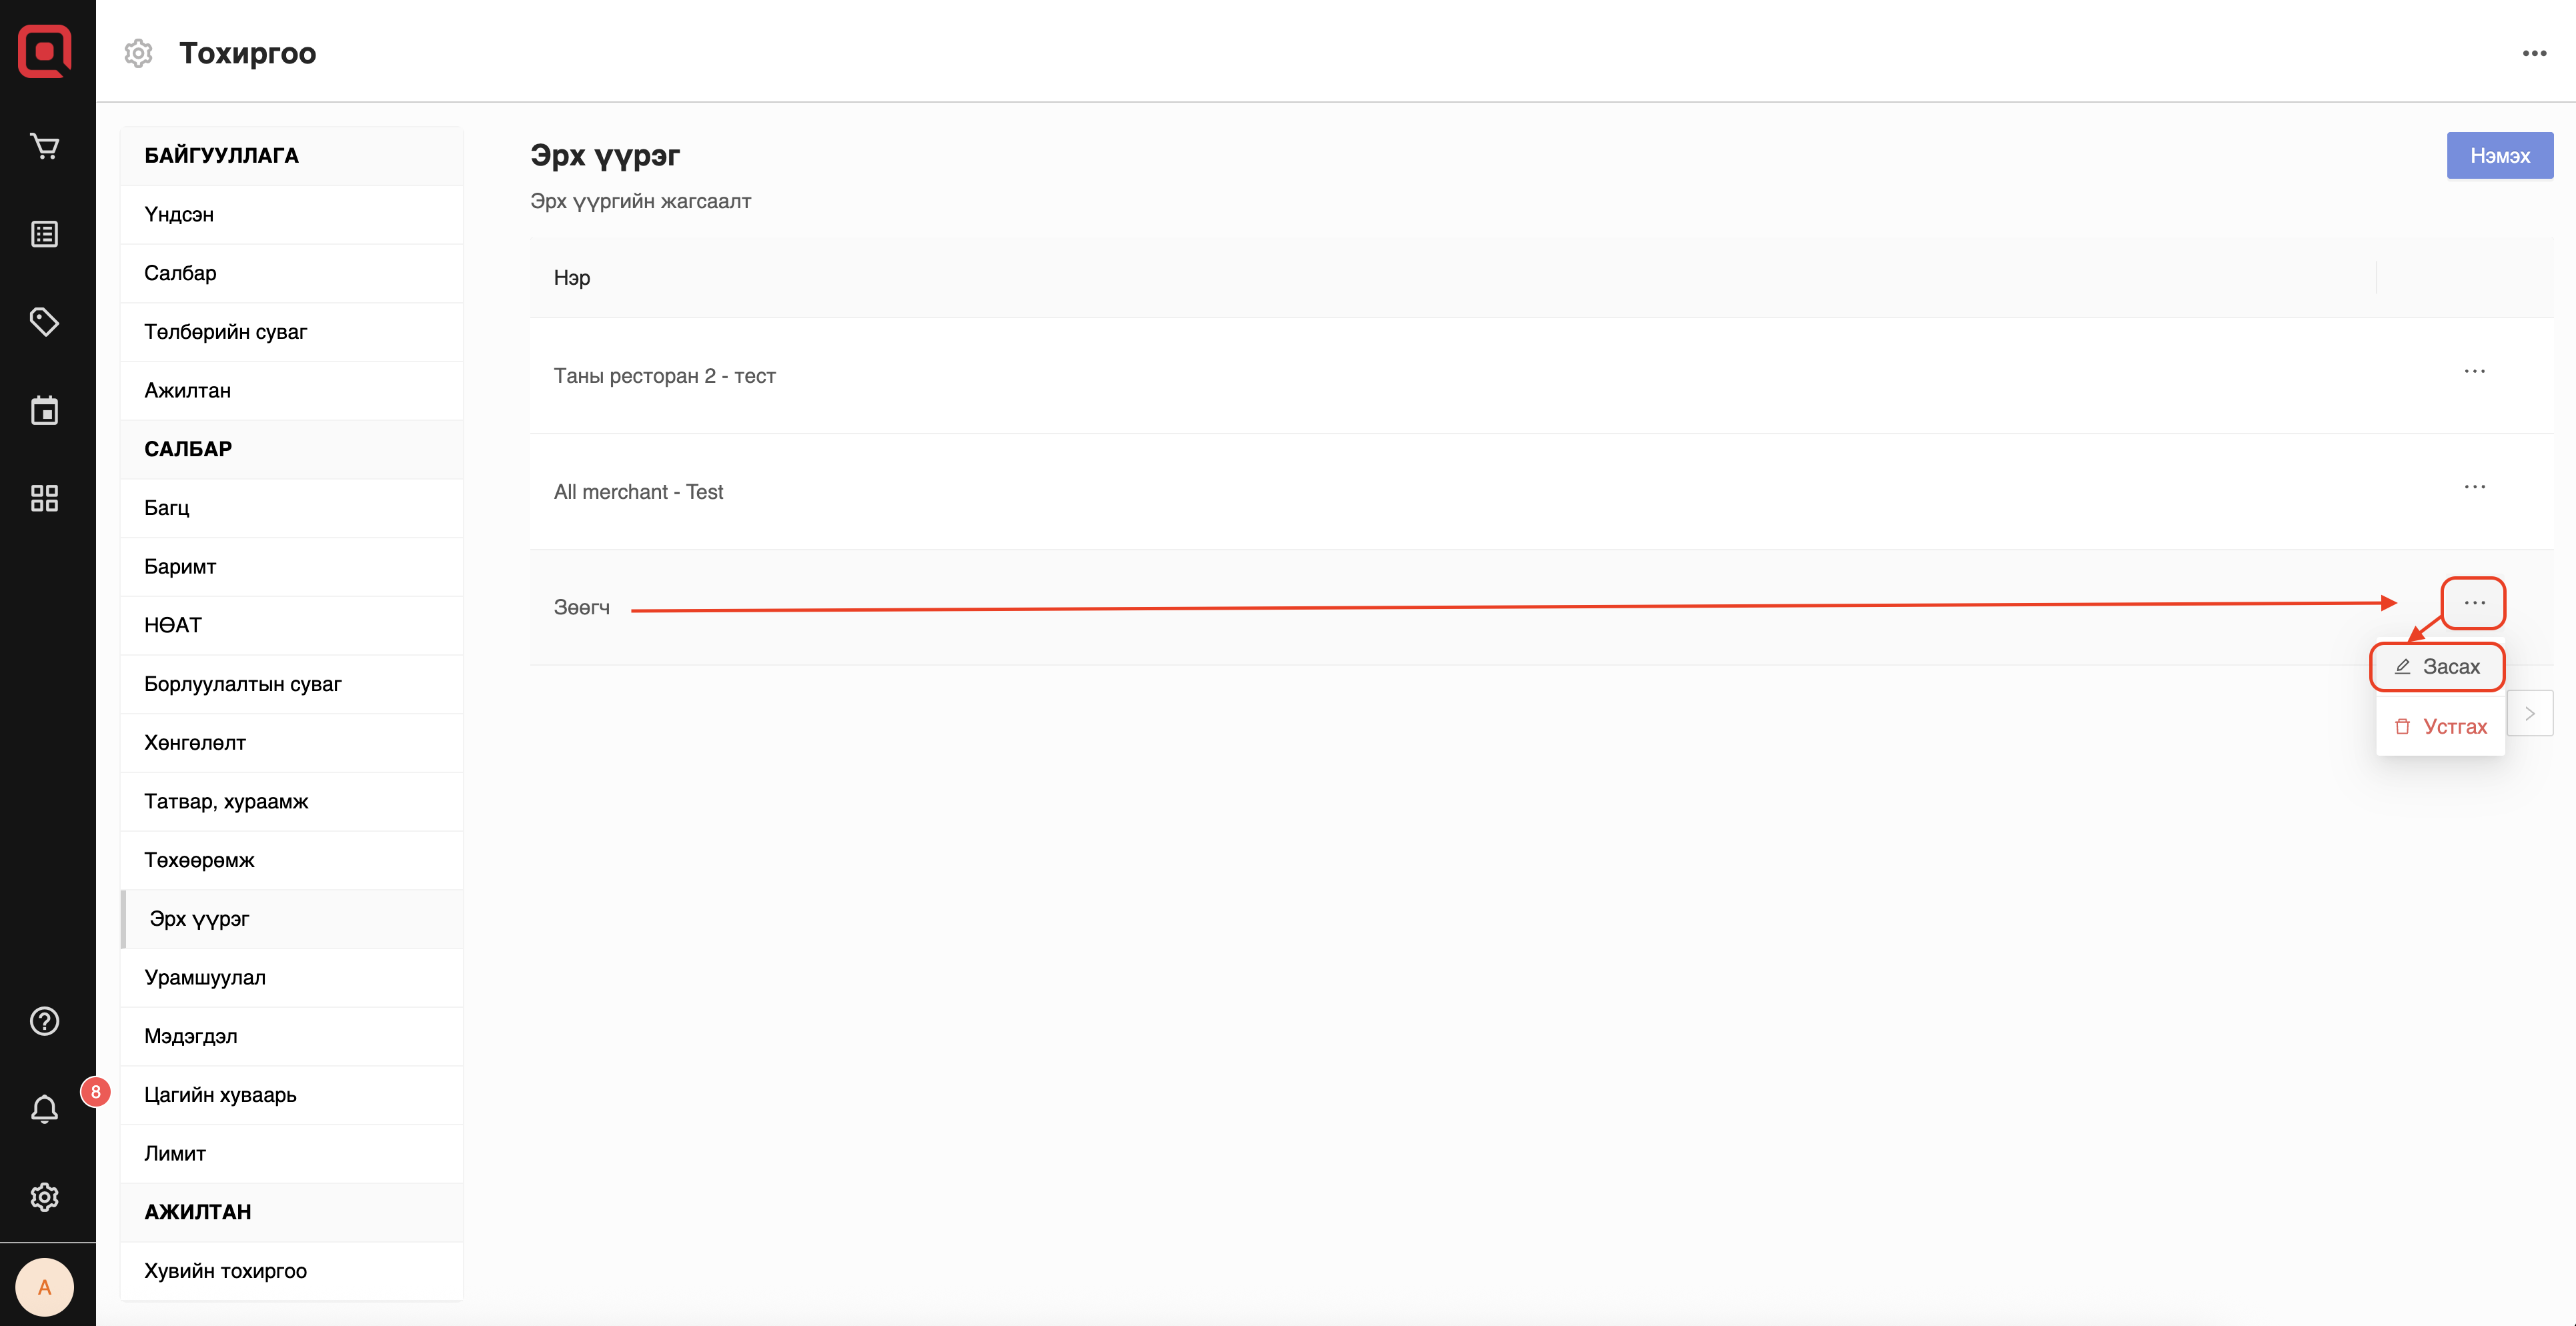Open the help question mark icon
The height and width of the screenshot is (1326, 2576).
(x=44, y=1021)
